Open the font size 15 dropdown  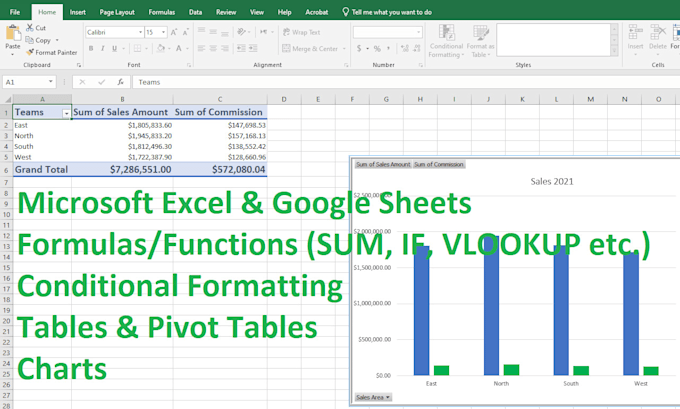point(163,32)
